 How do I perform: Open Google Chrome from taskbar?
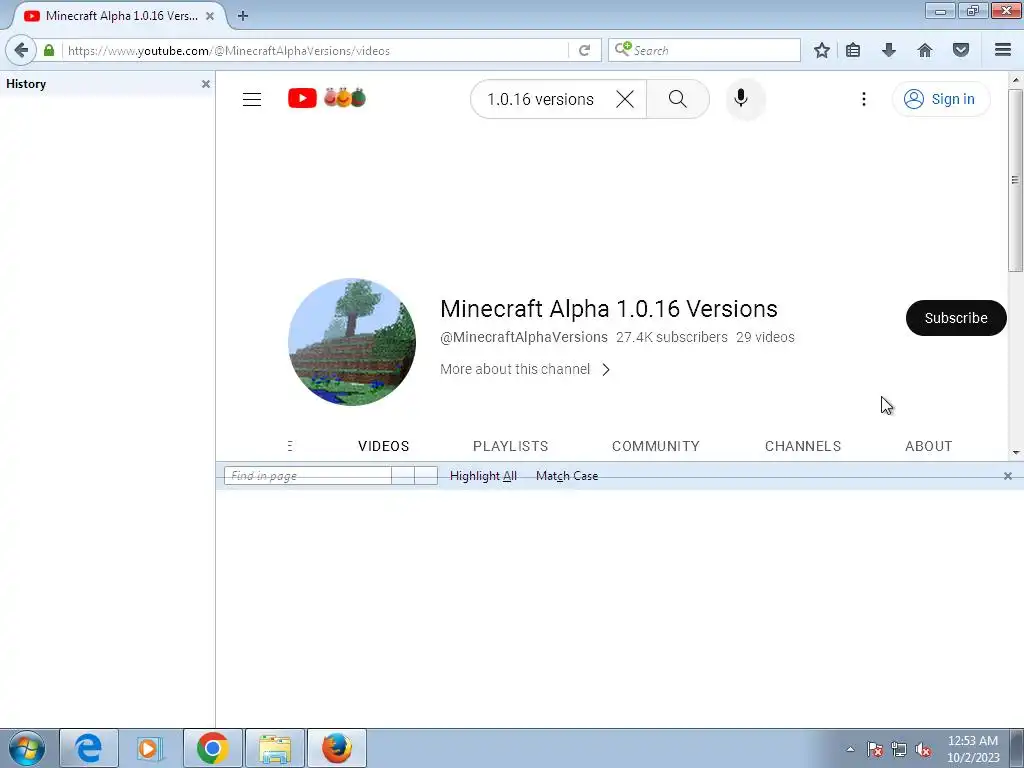212,748
